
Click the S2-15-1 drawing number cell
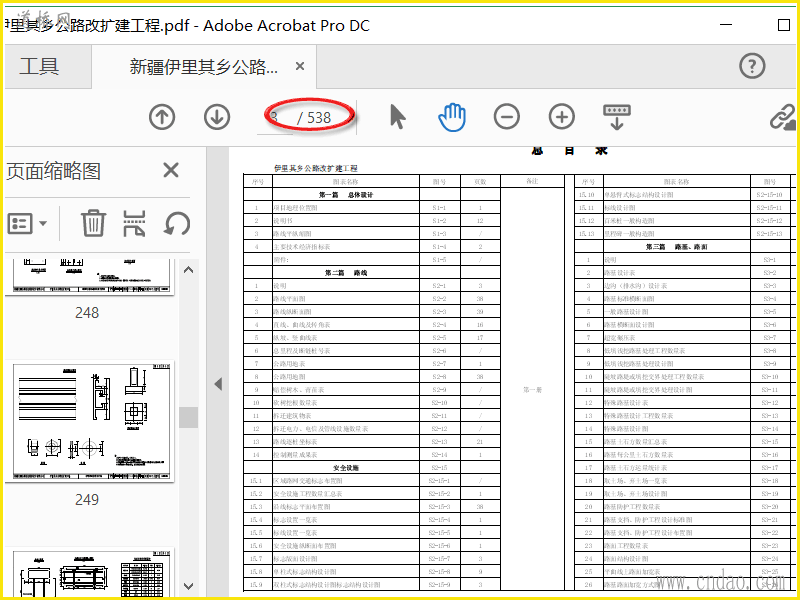[x=439, y=481]
